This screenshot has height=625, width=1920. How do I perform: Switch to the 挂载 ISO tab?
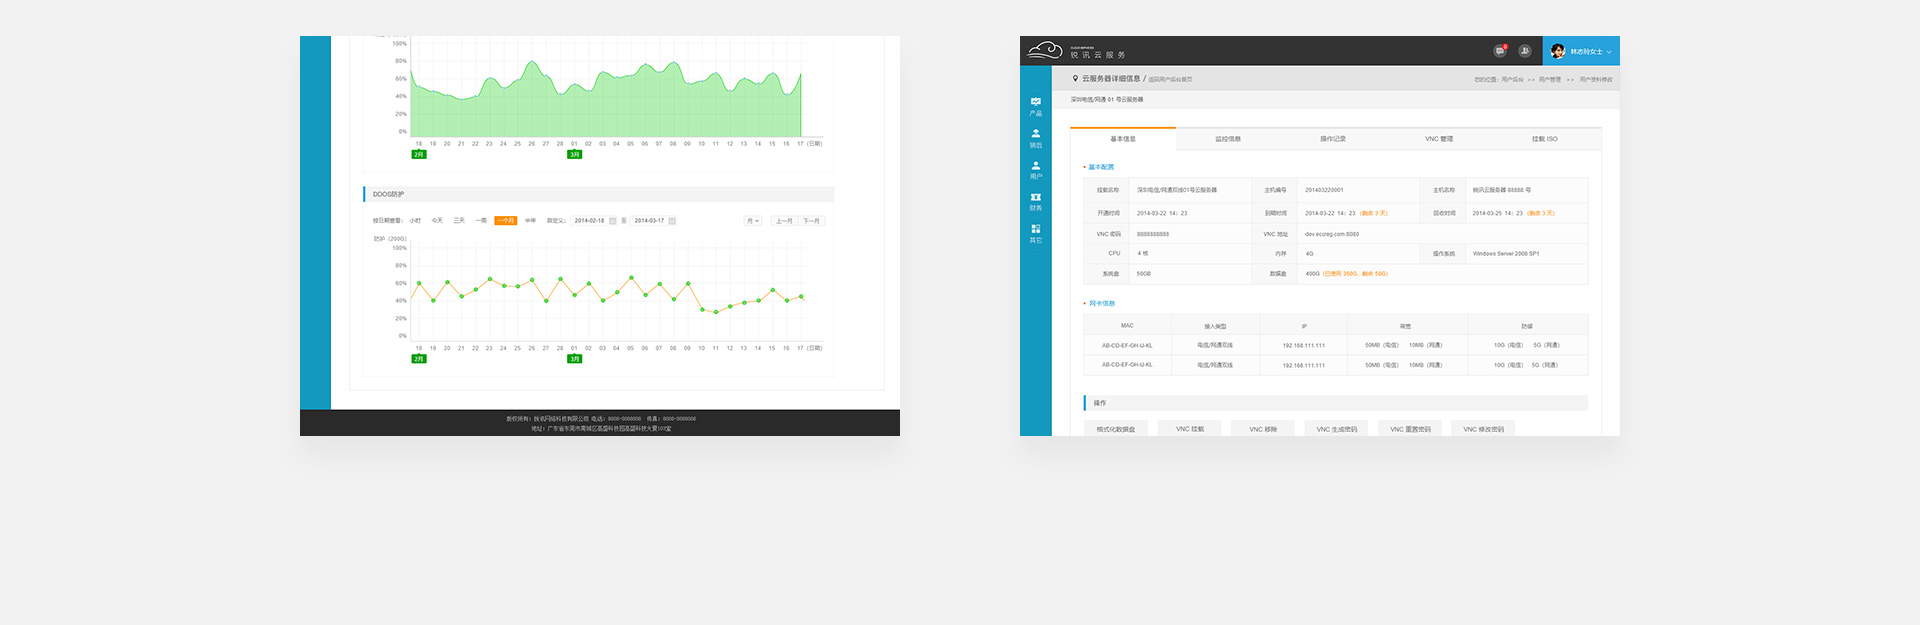1544,139
